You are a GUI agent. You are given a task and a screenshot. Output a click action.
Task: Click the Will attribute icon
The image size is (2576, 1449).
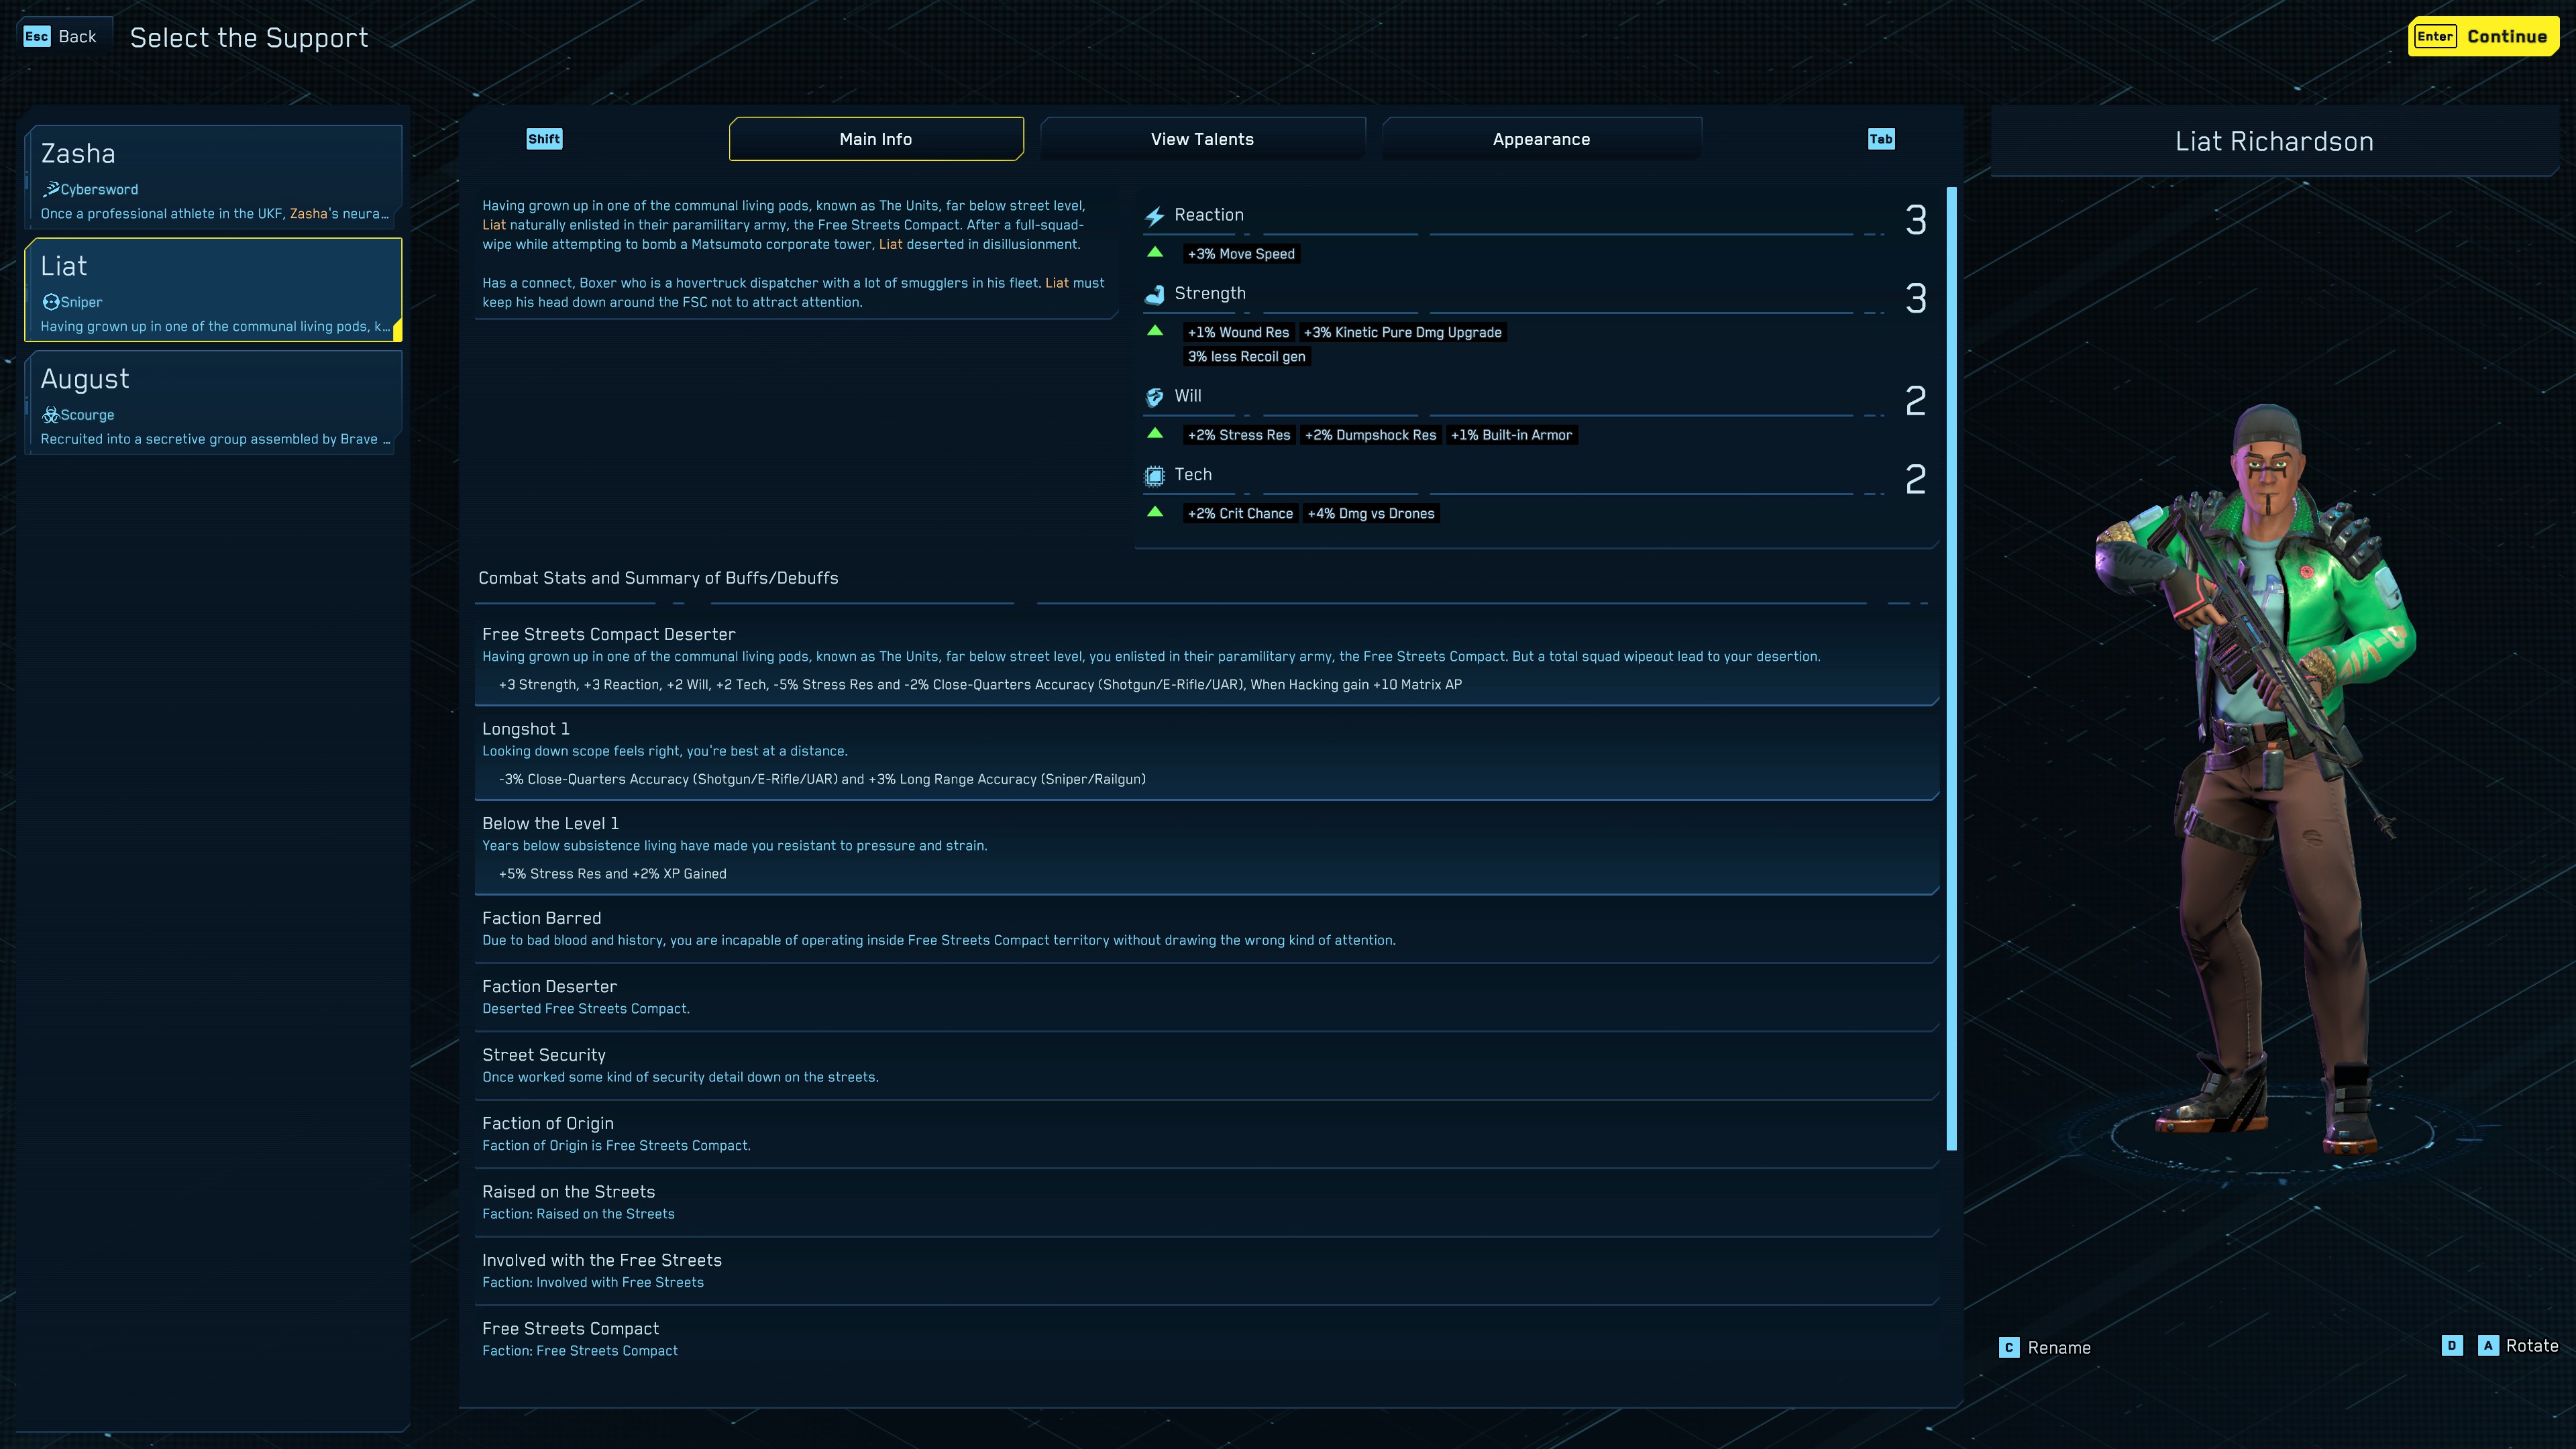coord(1154,397)
